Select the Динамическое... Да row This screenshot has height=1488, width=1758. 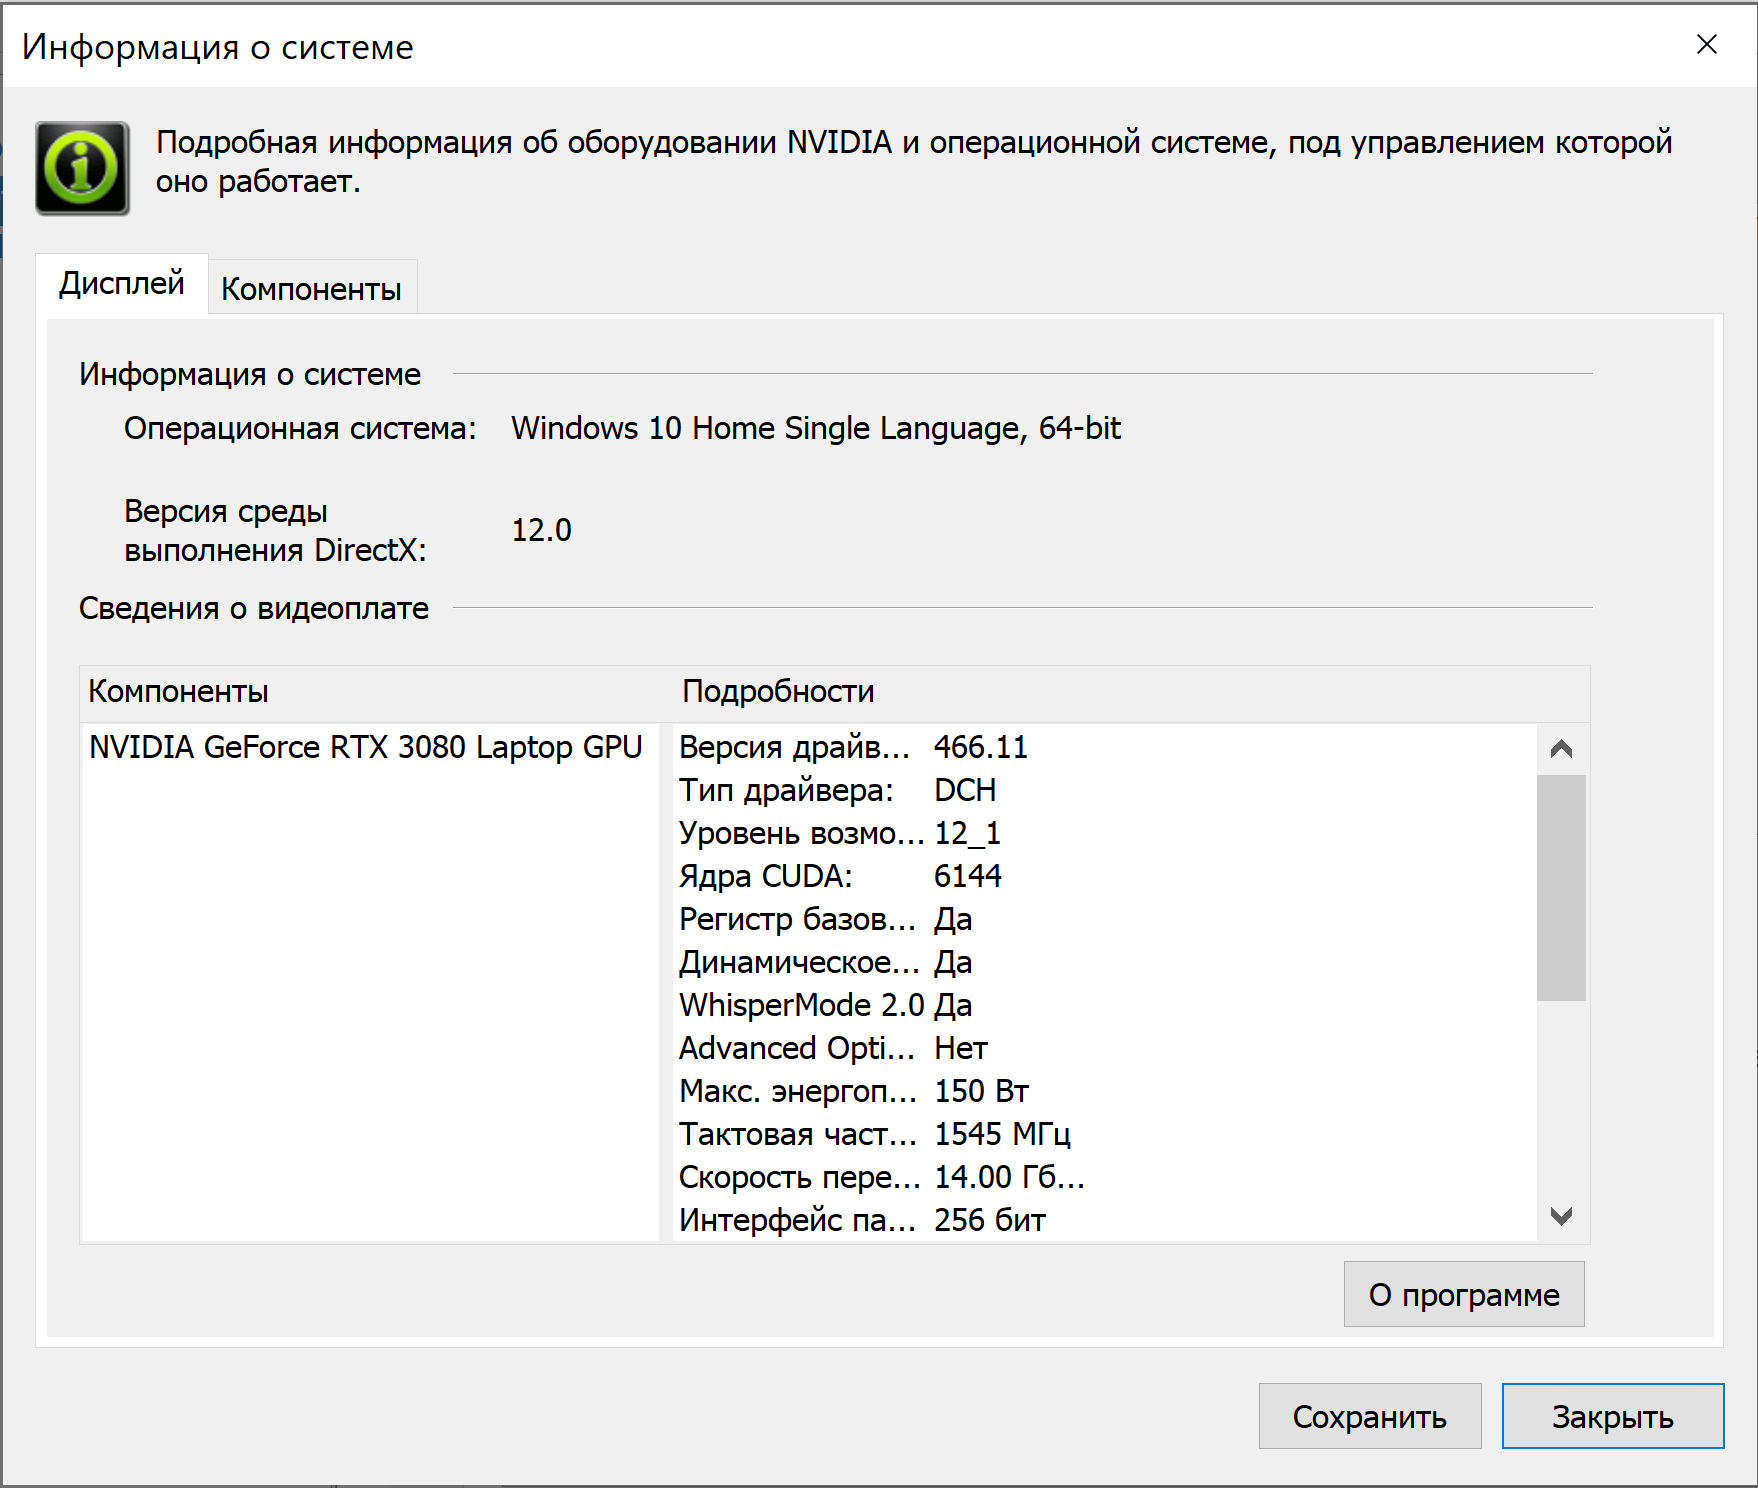point(1105,962)
